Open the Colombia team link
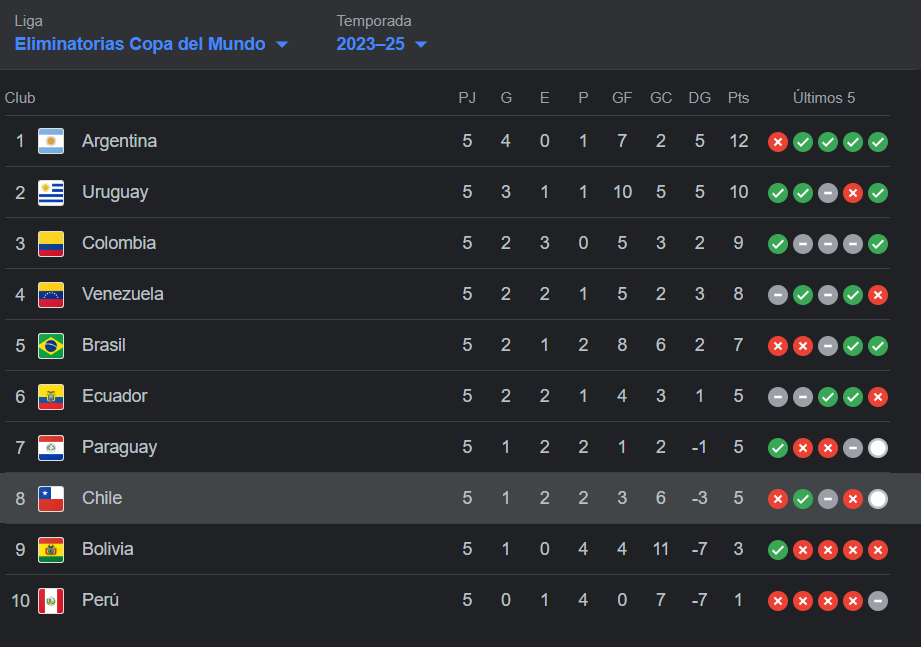Screen dimensions: 921x647 point(119,243)
